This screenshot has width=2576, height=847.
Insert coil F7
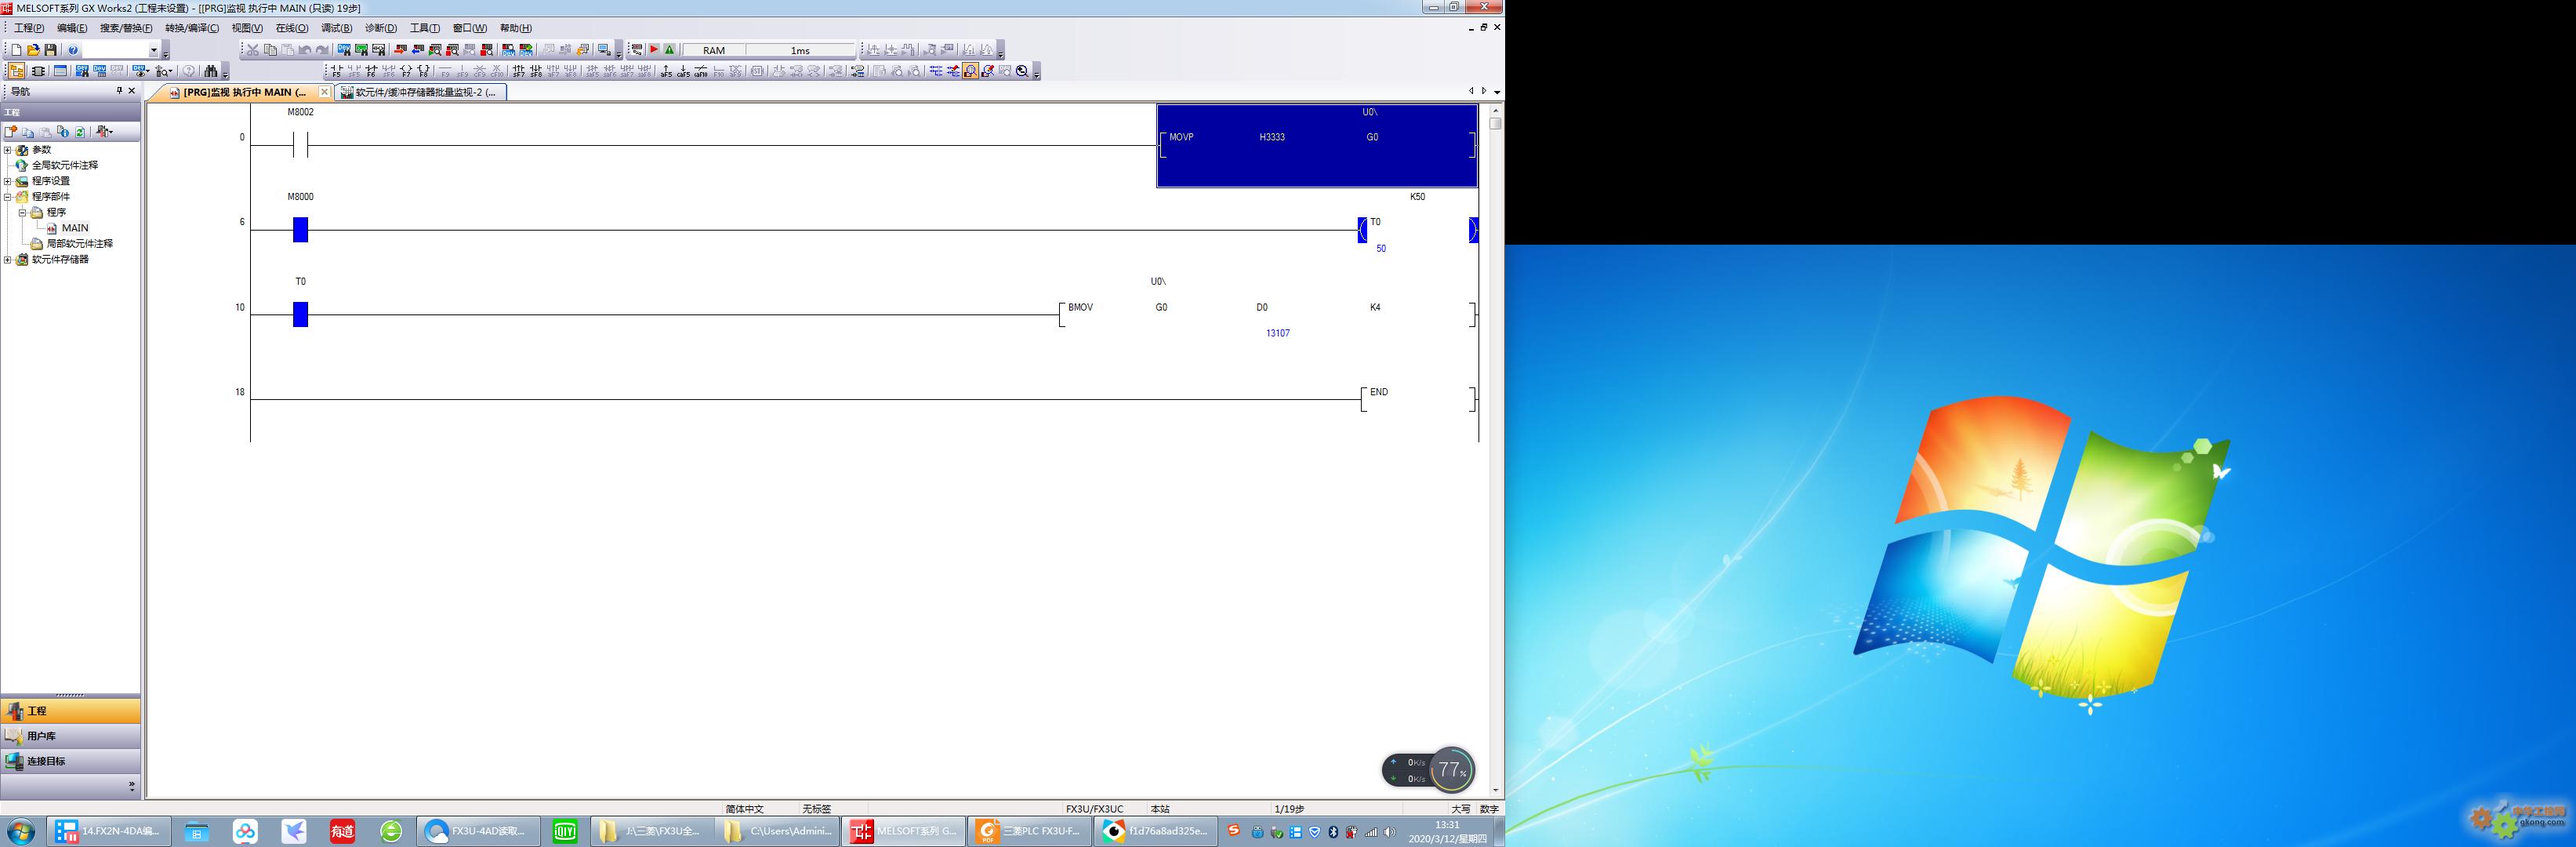coord(406,71)
